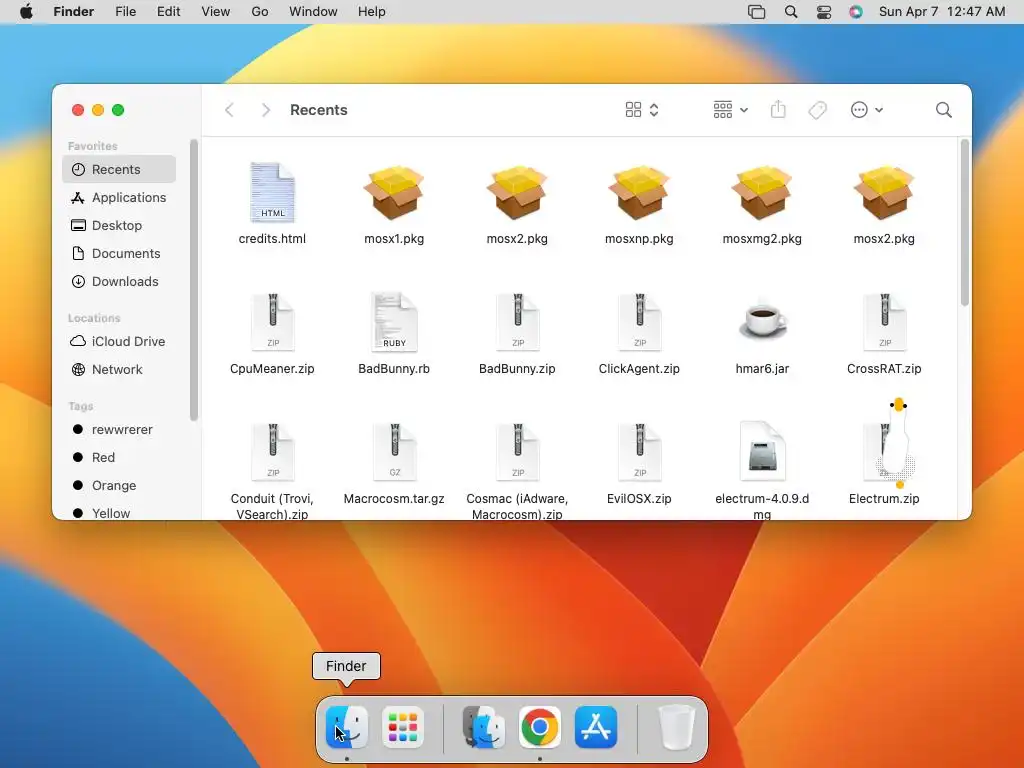The image size is (1024, 768).
Task: Open Network in the sidebar
Action: coord(119,369)
